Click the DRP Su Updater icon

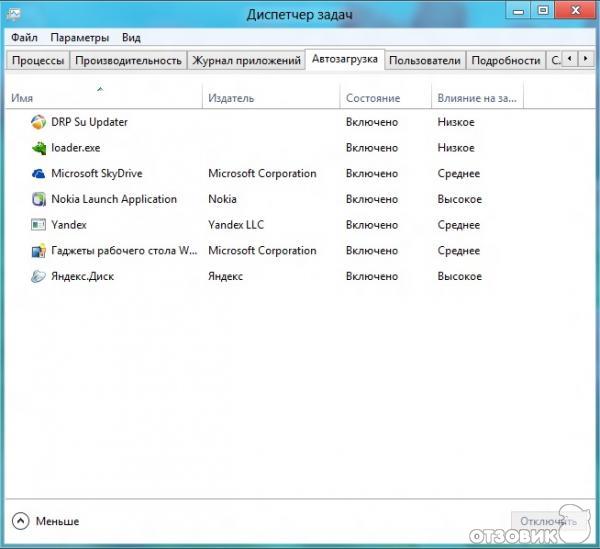38,122
